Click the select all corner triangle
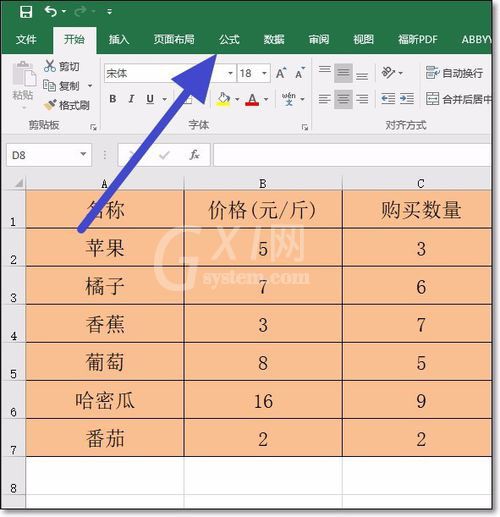This screenshot has width=500, height=517. 18,183
